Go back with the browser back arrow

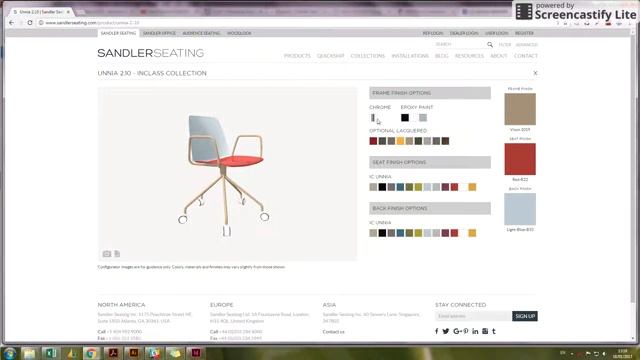click(11, 23)
